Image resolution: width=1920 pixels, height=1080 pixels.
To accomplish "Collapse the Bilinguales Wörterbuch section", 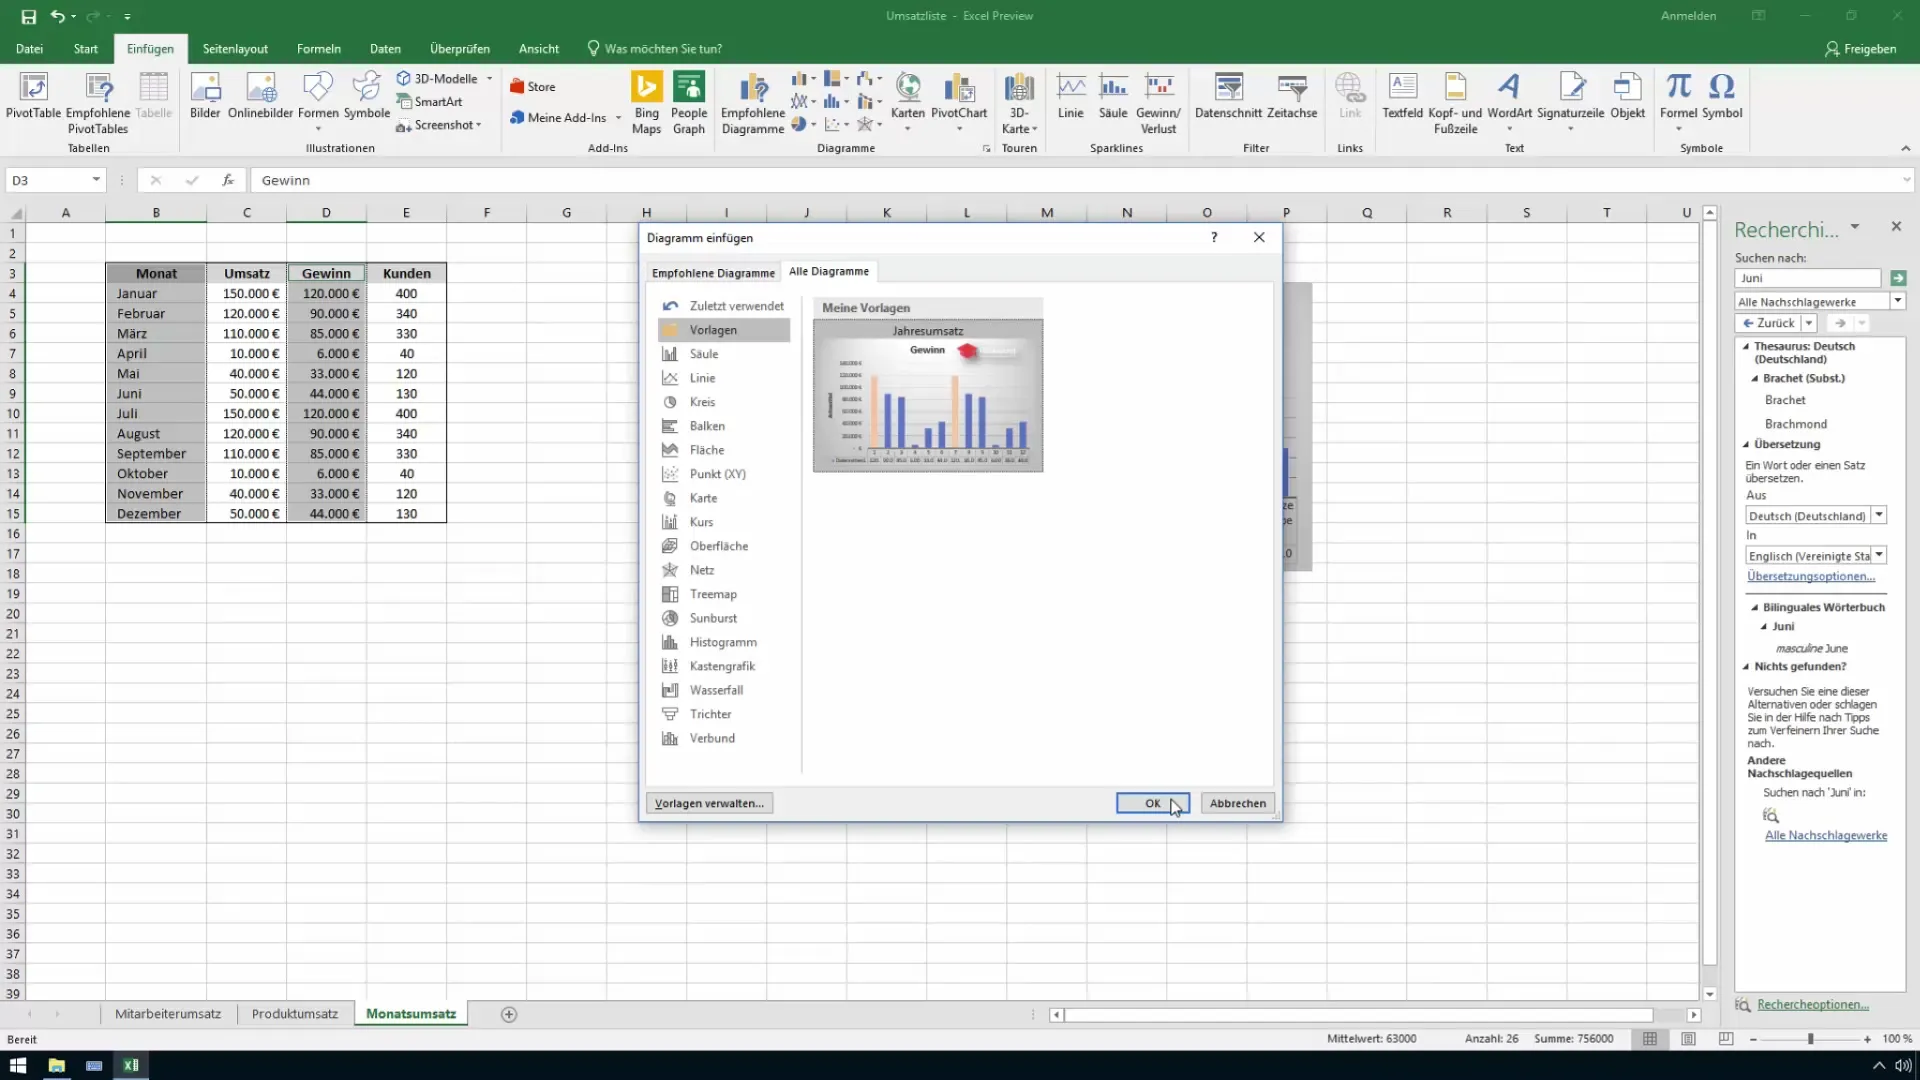I will click(x=1755, y=607).
